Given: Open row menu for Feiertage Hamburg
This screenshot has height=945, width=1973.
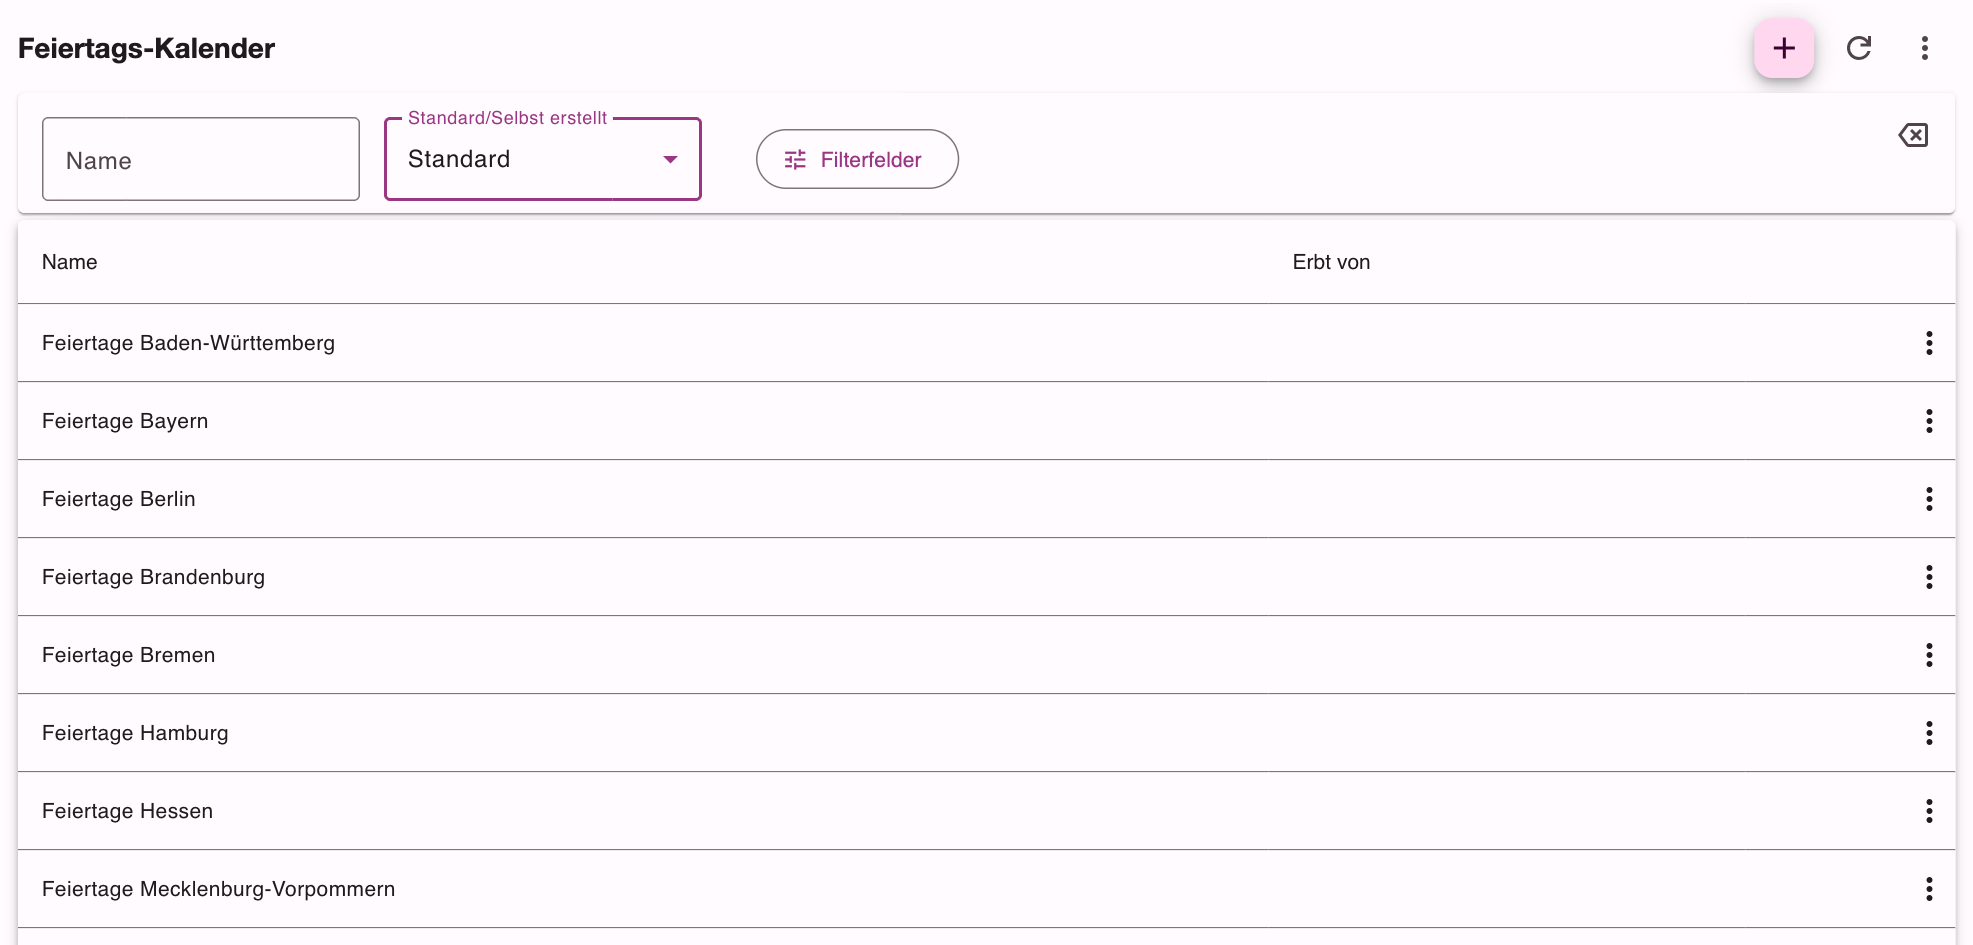Looking at the screenshot, I should [1929, 733].
